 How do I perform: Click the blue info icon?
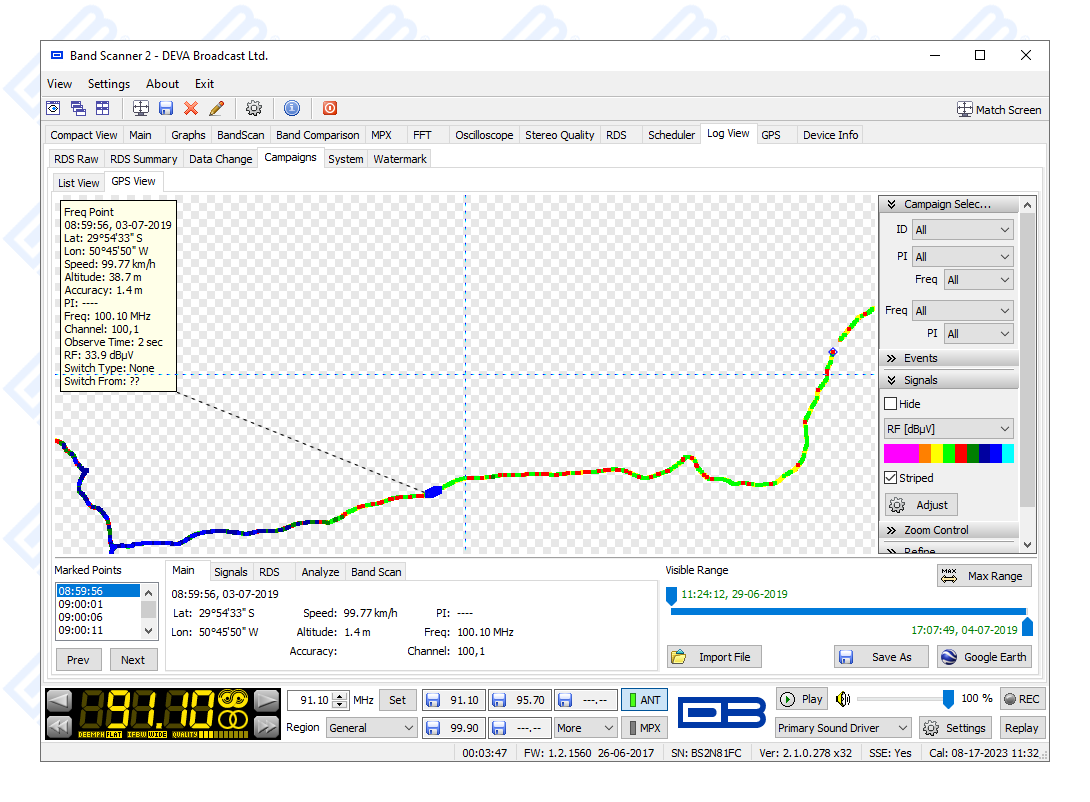pyautogui.click(x=292, y=108)
